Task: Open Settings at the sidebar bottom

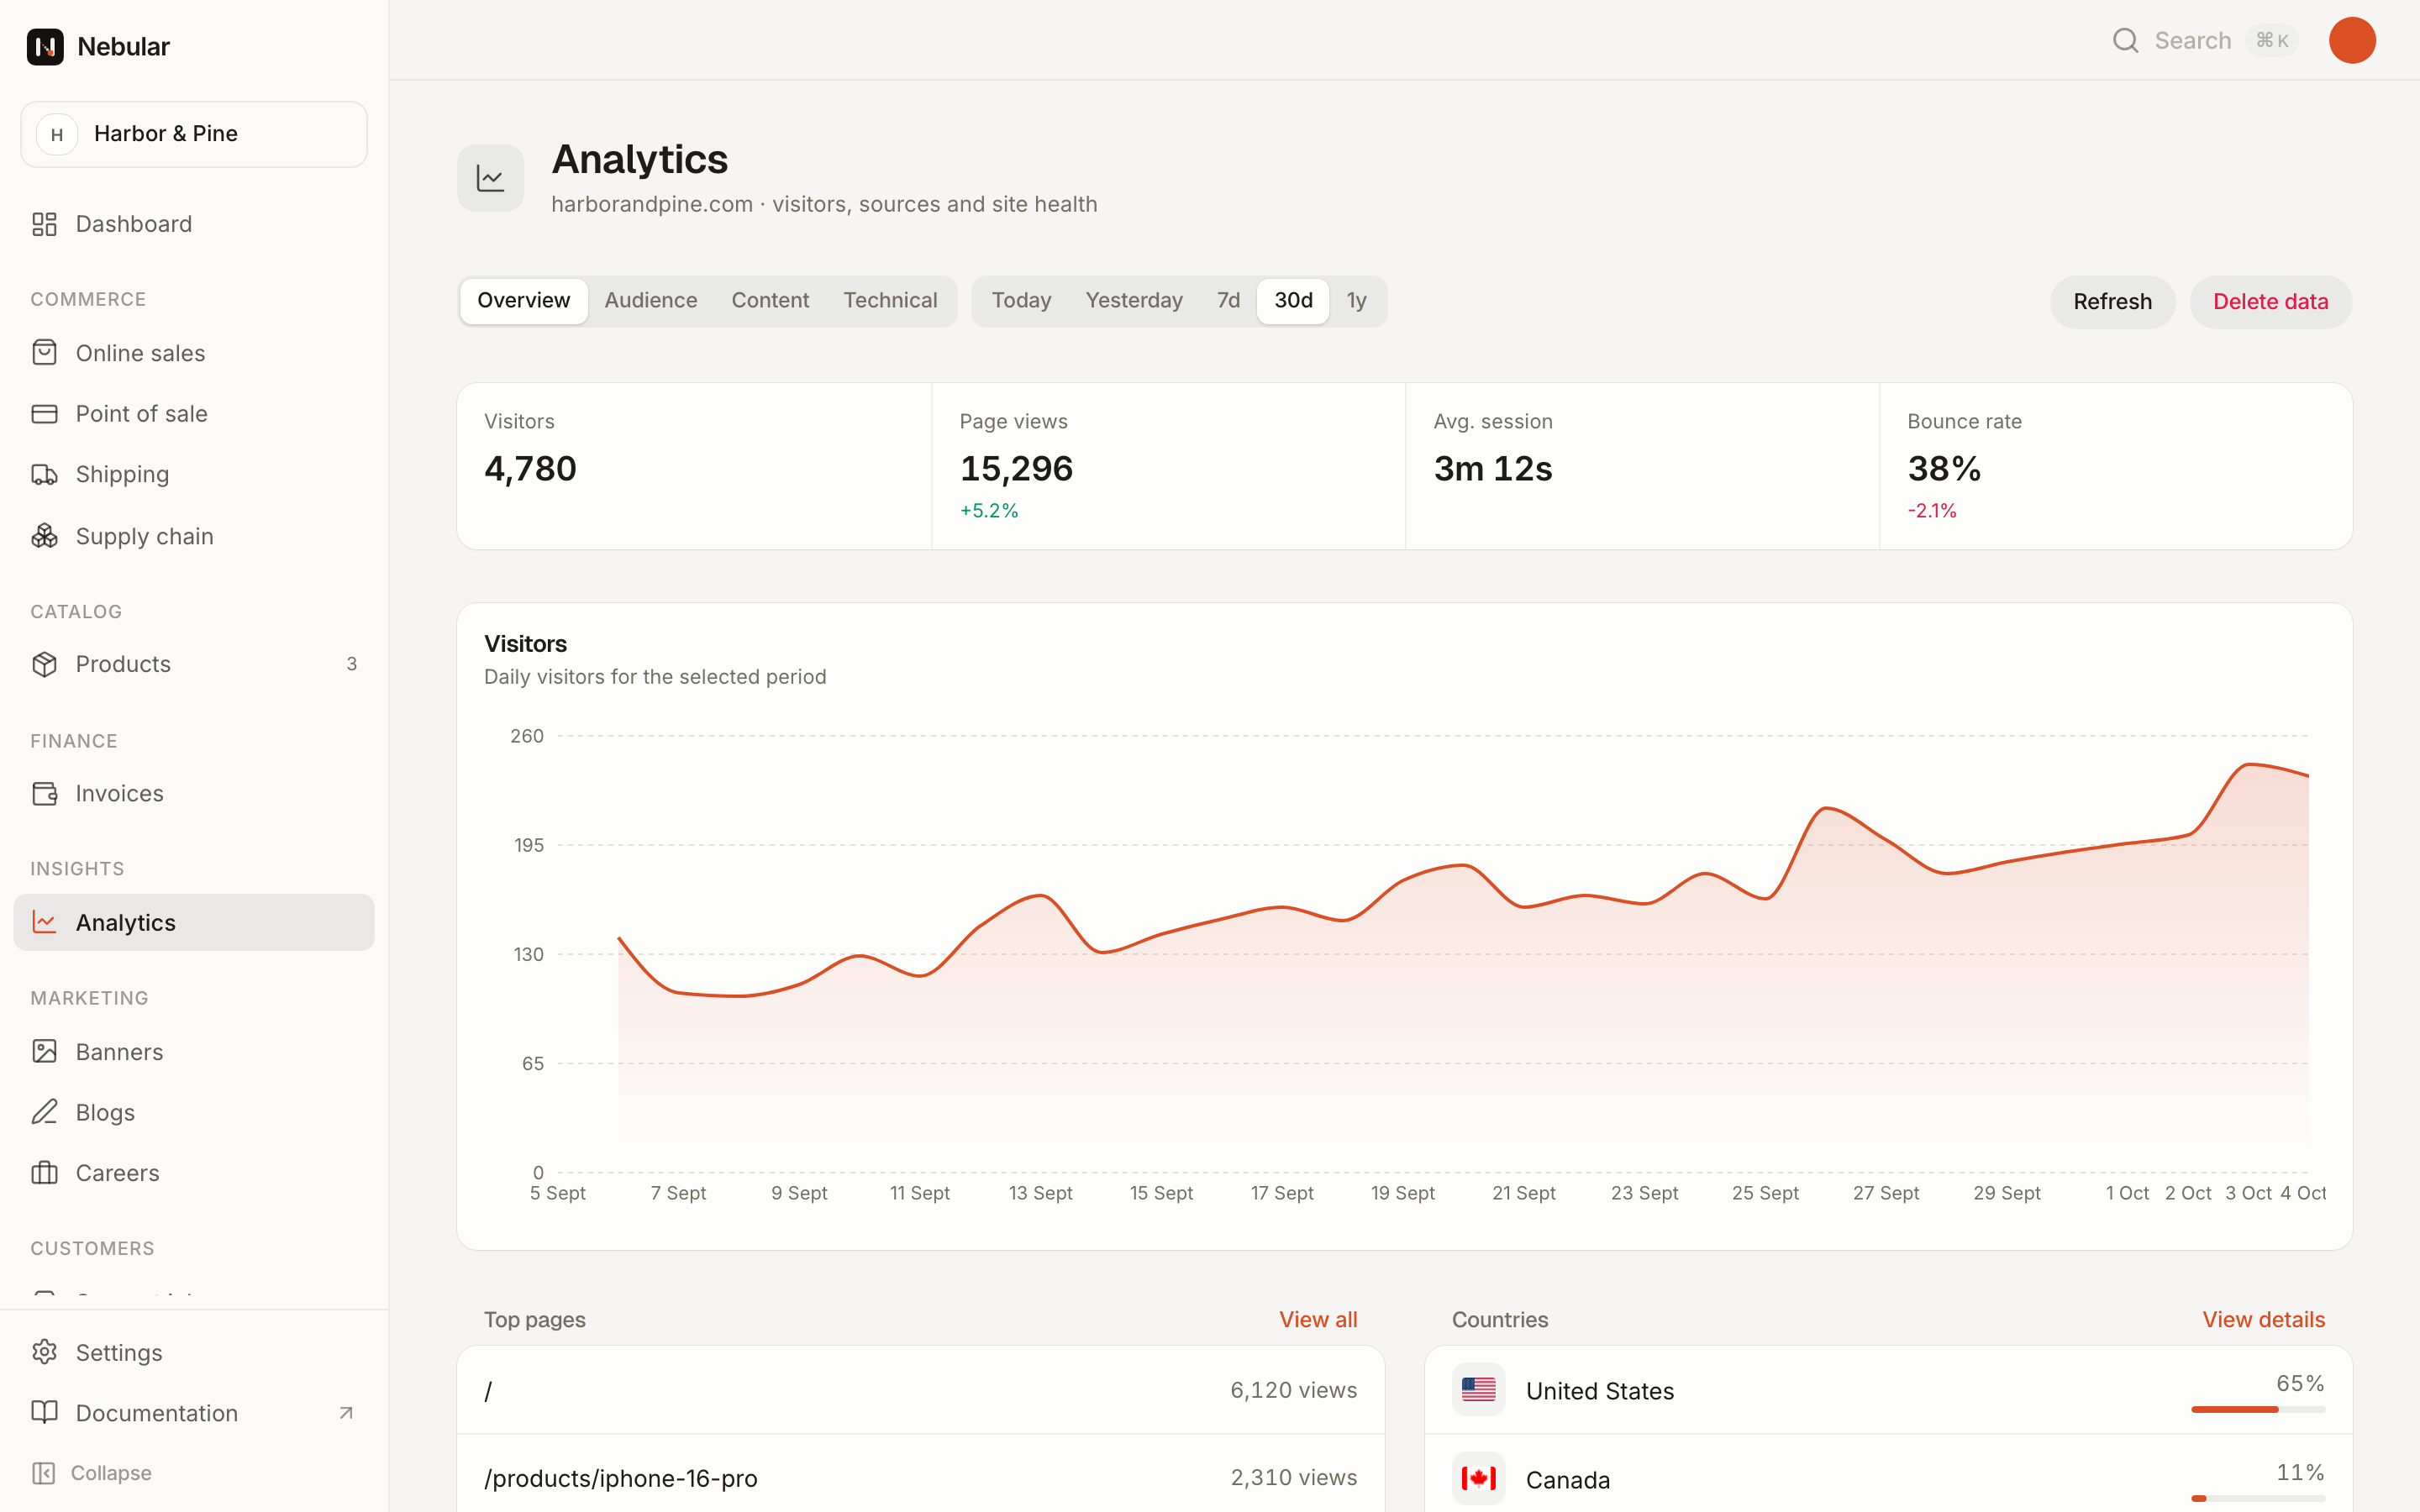Action: point(194,1352)
